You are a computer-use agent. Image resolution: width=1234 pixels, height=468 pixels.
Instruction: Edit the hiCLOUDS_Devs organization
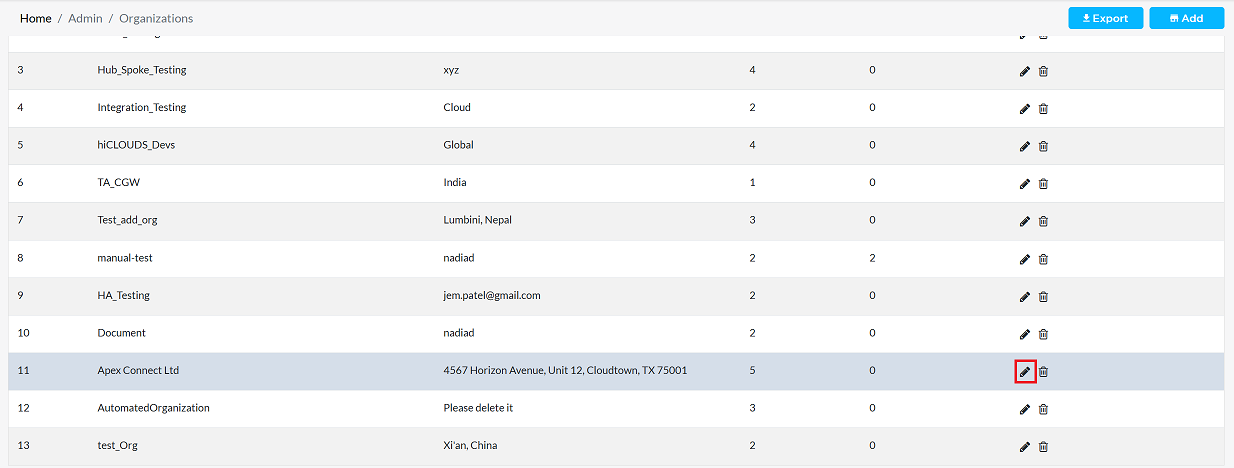click(1024, 146)
